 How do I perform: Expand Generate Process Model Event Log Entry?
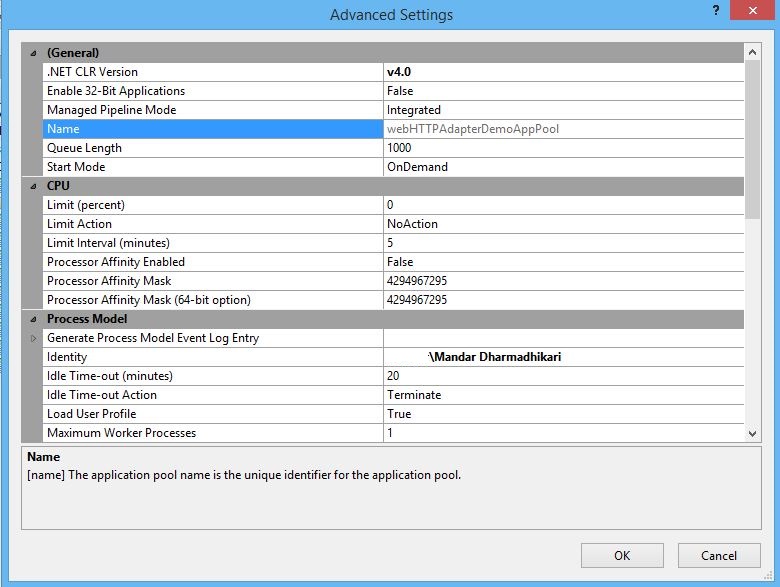(x=33, y=338)
